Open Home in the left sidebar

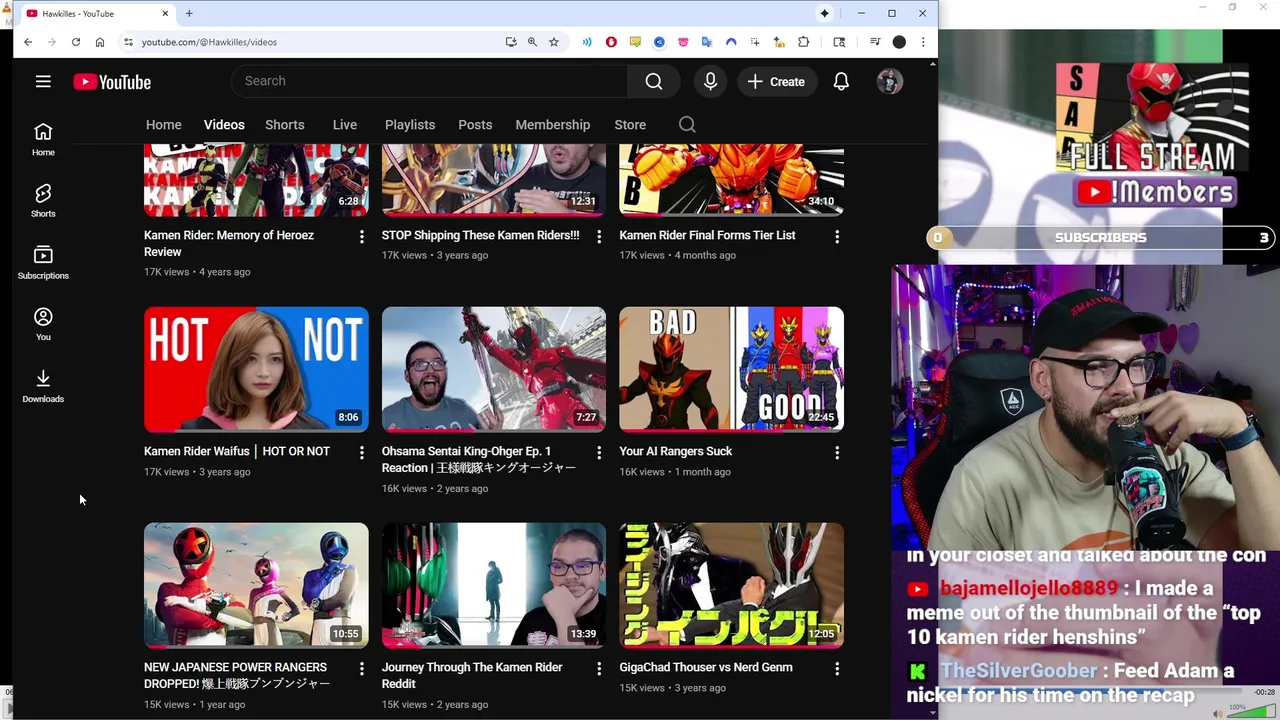click(x=43, y=139)
